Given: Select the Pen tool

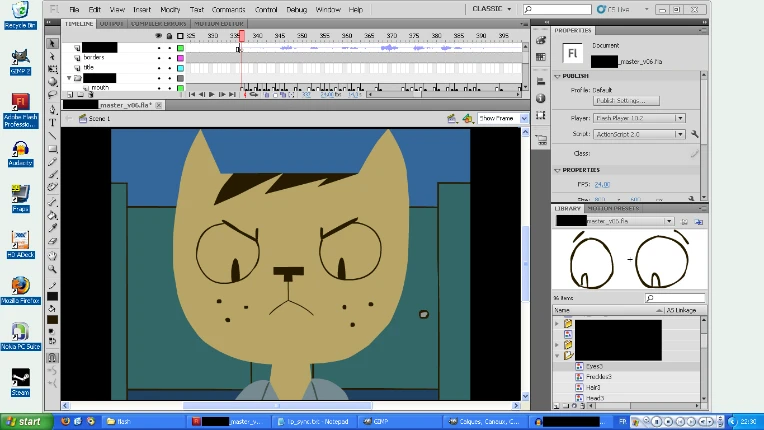Looking at the screenshot, I should pos(52,110).
